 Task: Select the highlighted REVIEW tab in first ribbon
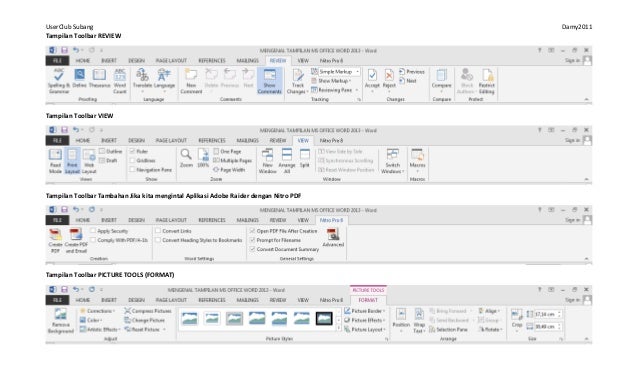[278, 61]
